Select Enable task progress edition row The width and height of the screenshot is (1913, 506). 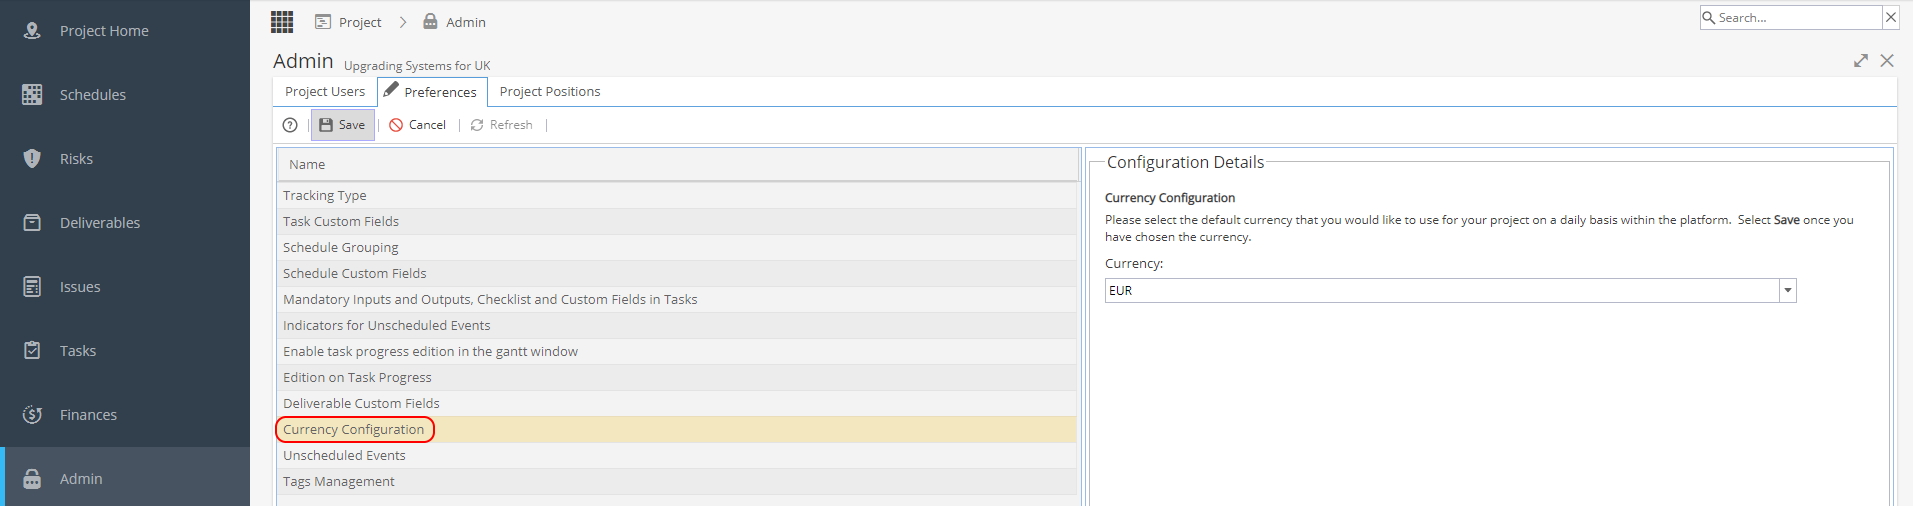click(x=677, y=351)
